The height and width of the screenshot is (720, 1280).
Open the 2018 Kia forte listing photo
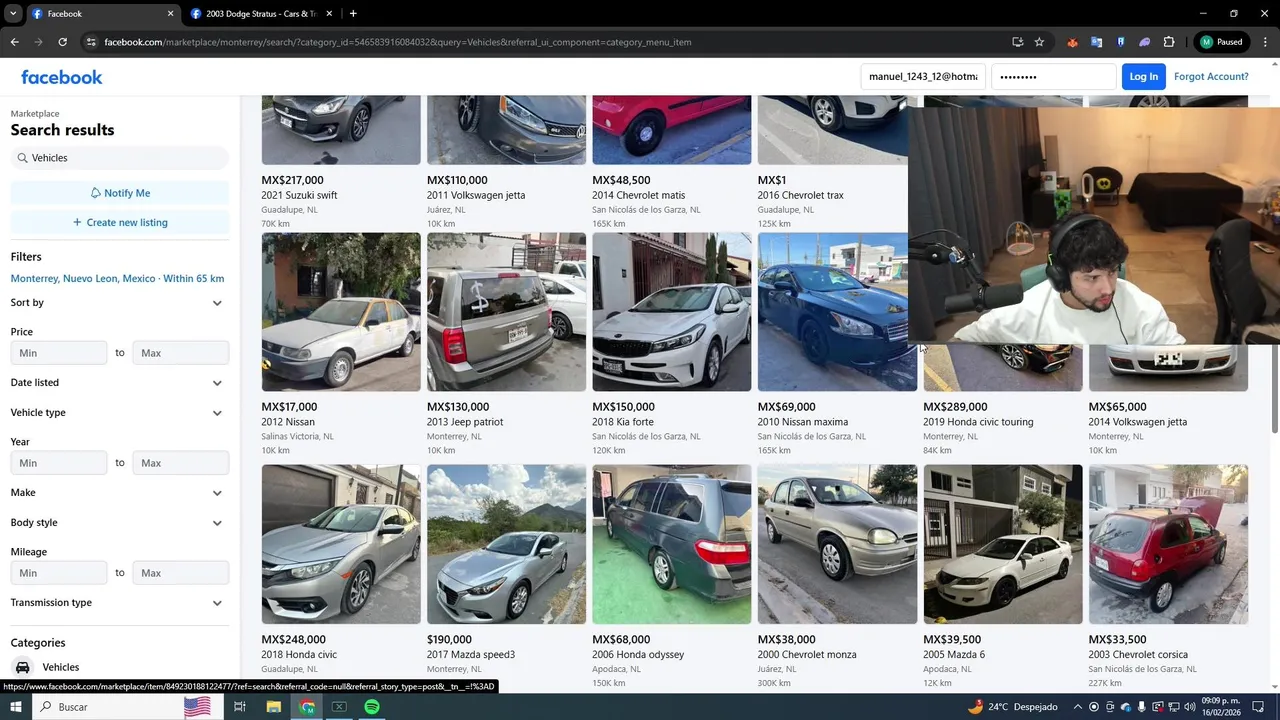tap(672, 312)
